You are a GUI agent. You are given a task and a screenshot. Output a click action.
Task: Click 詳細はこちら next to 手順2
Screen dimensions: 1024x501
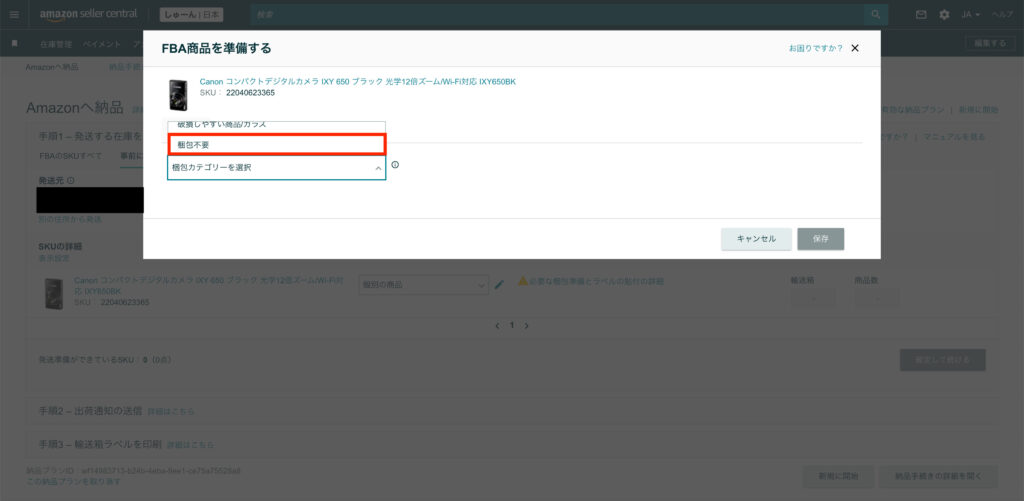pyautogui.click(x=170, y=412)
